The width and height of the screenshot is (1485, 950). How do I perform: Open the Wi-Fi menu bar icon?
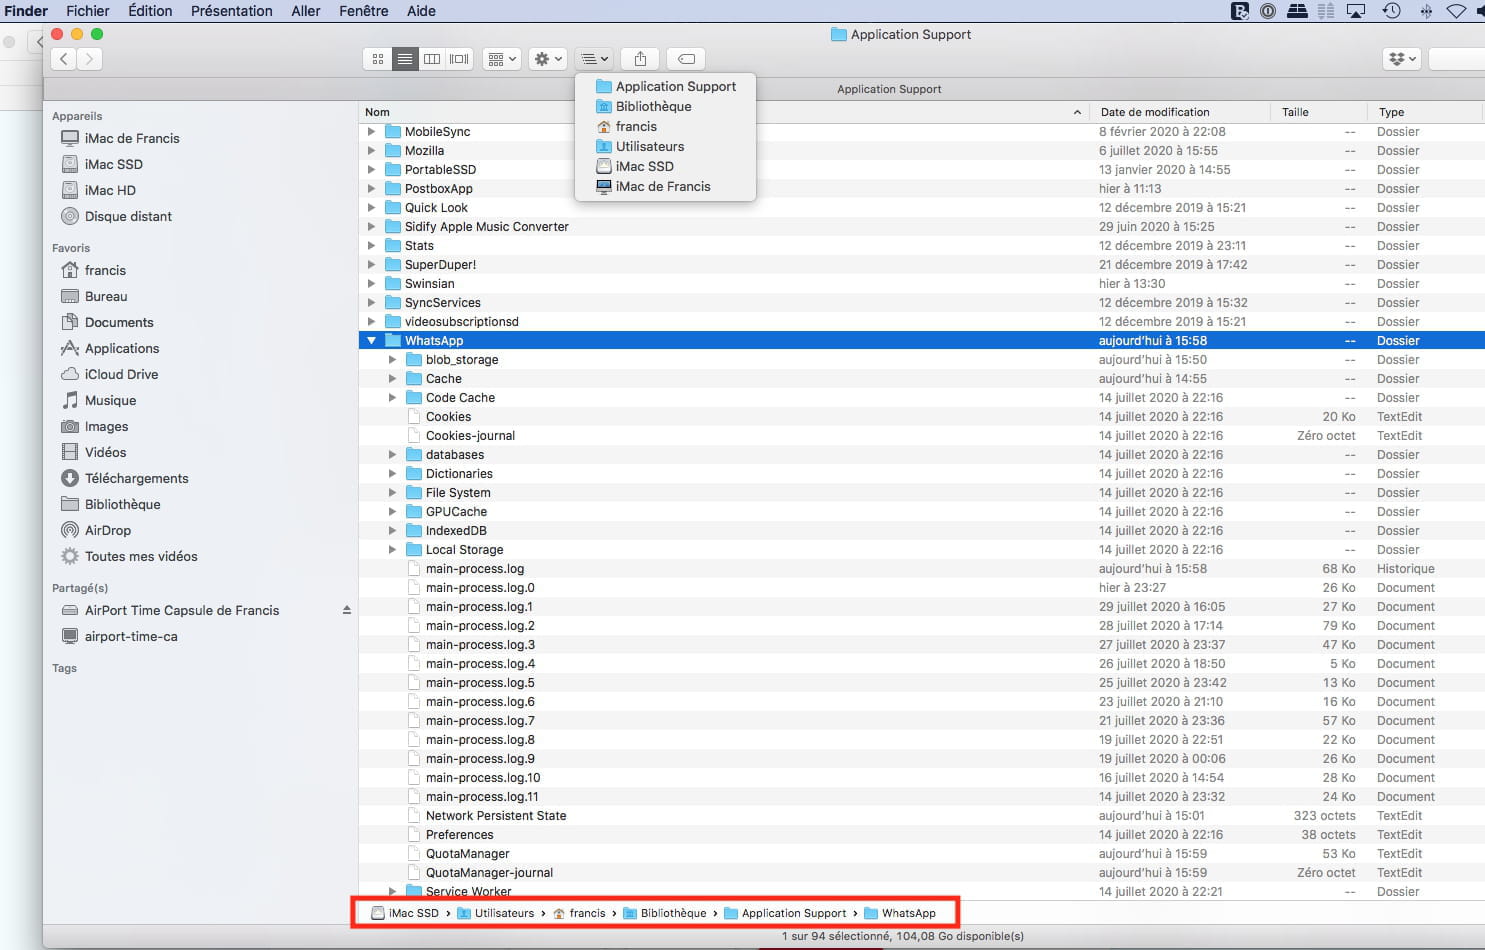point(1457,11)
